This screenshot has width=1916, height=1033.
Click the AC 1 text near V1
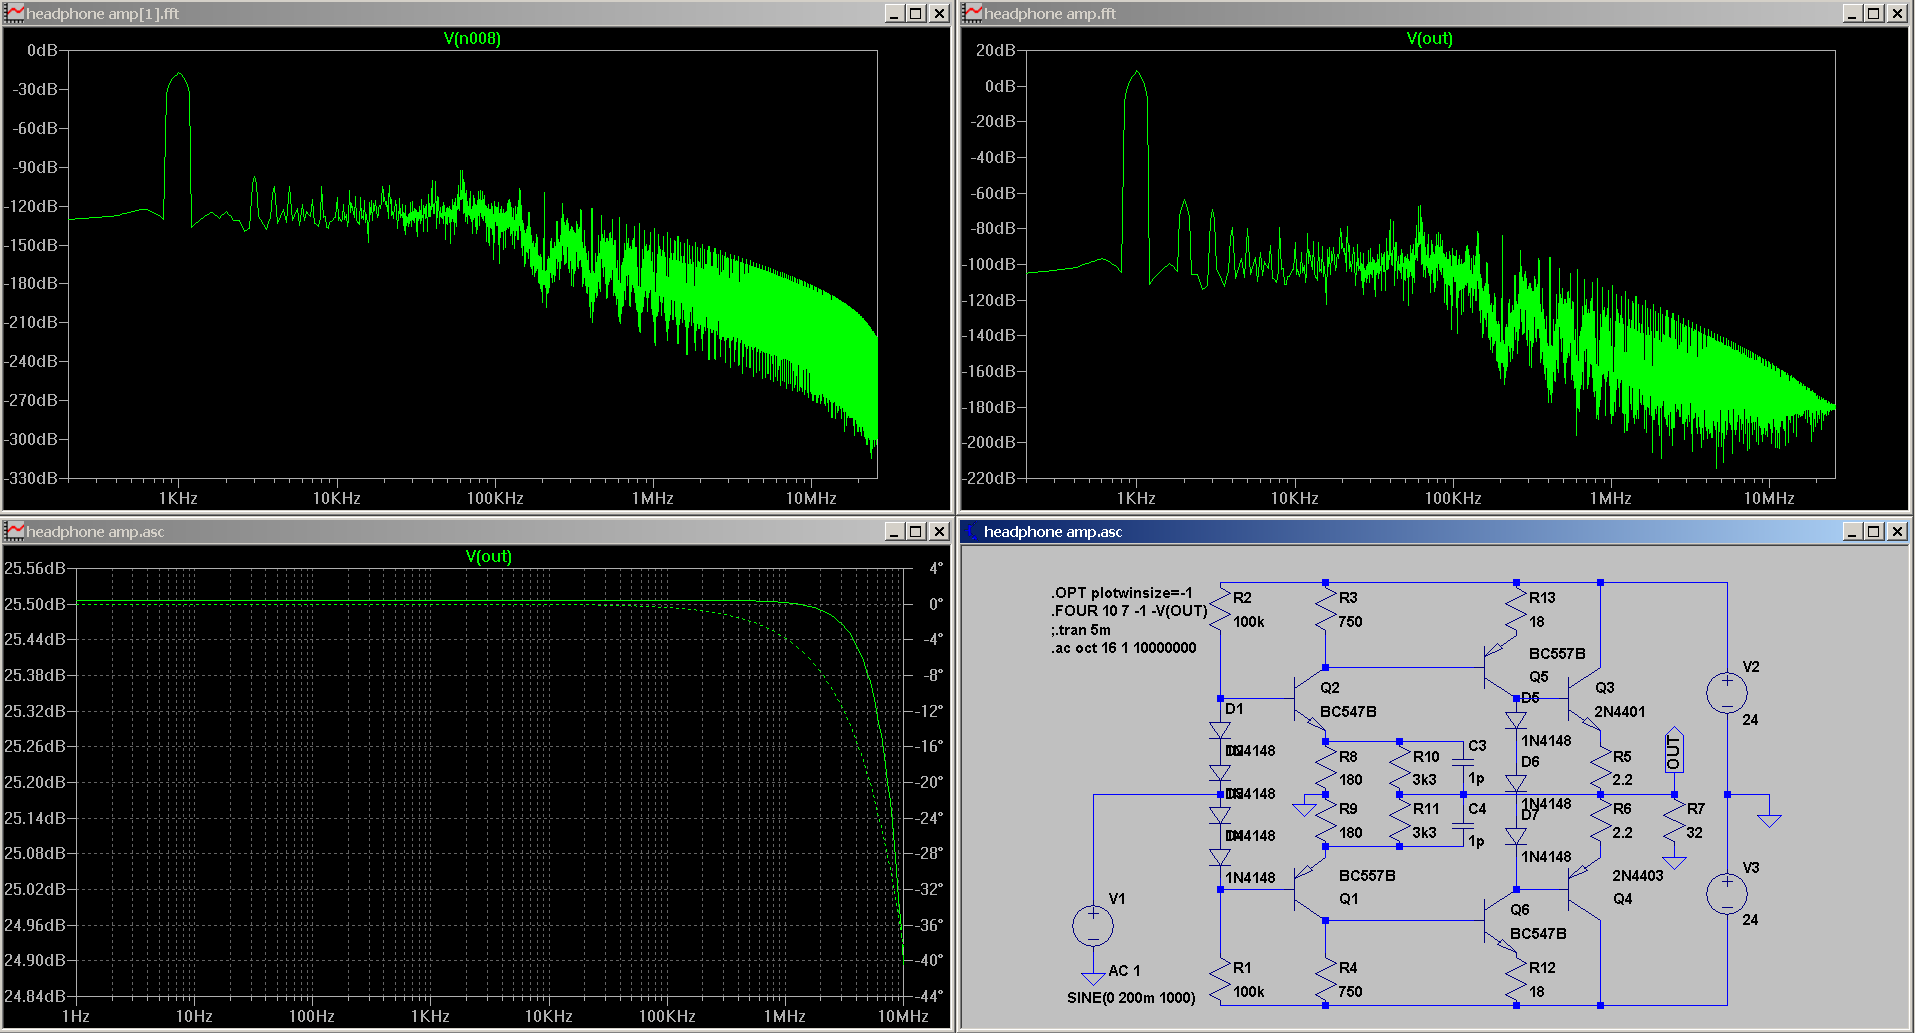tap(1124, 971)
